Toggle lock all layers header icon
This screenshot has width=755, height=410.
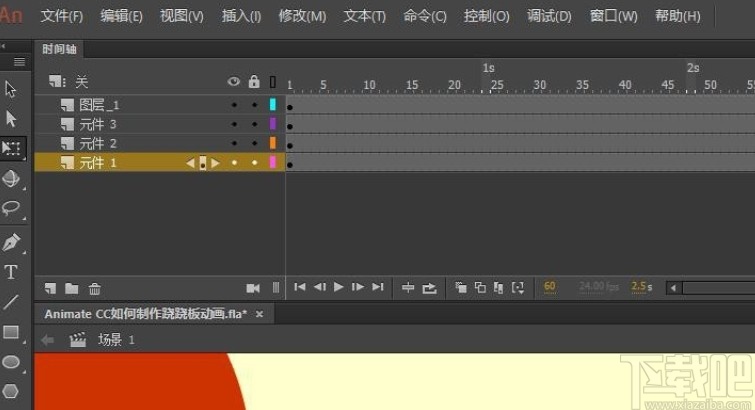(x=254, y=81)
